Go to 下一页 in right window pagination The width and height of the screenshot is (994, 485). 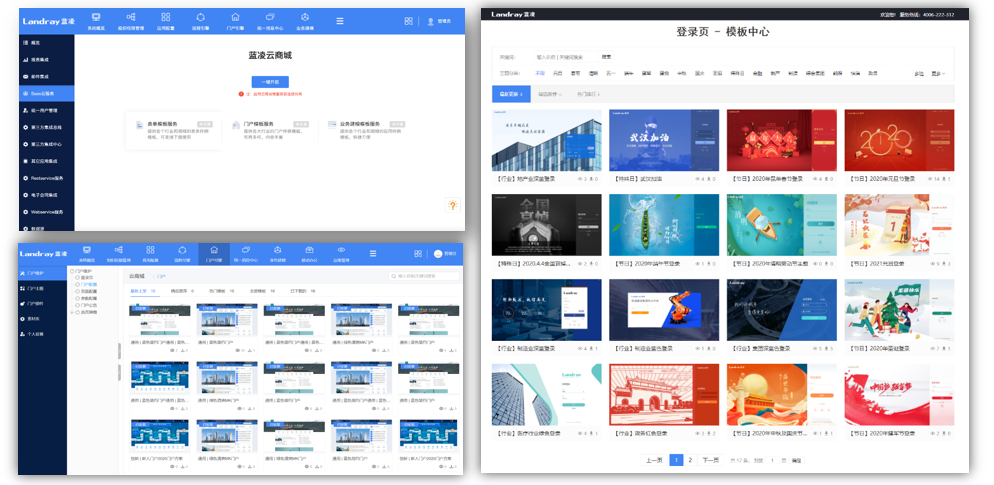tap(711, 460)
